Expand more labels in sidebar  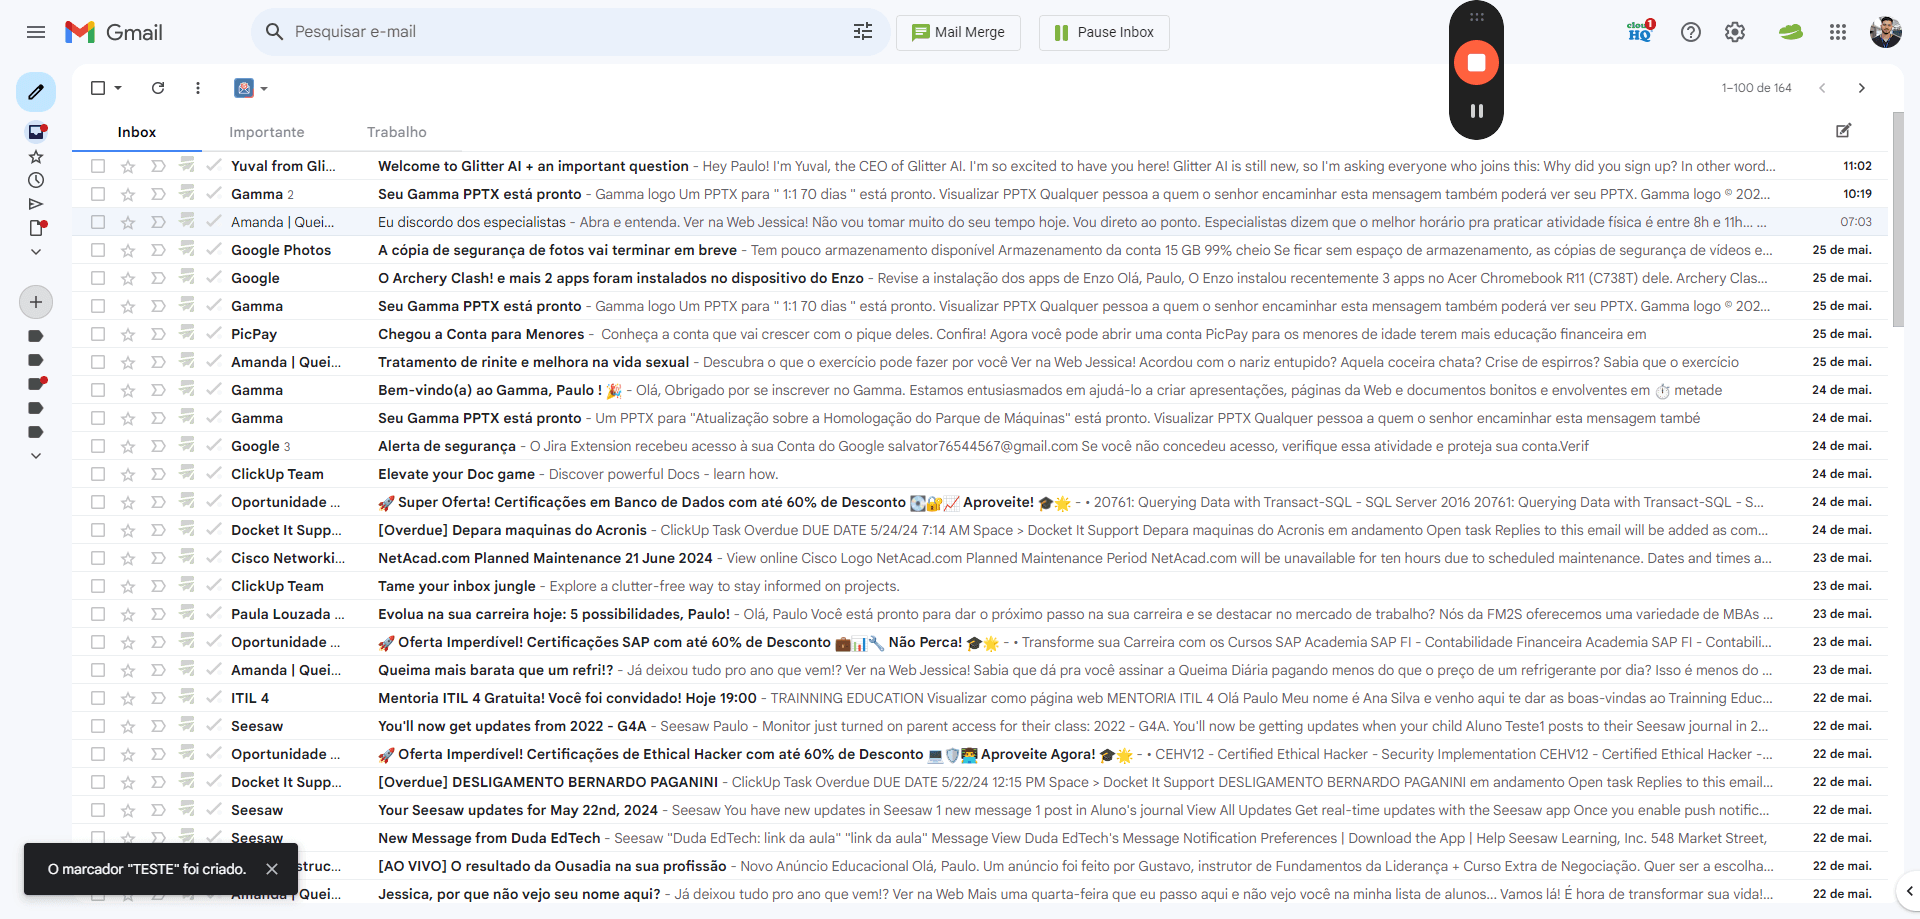tap(36, 456)
